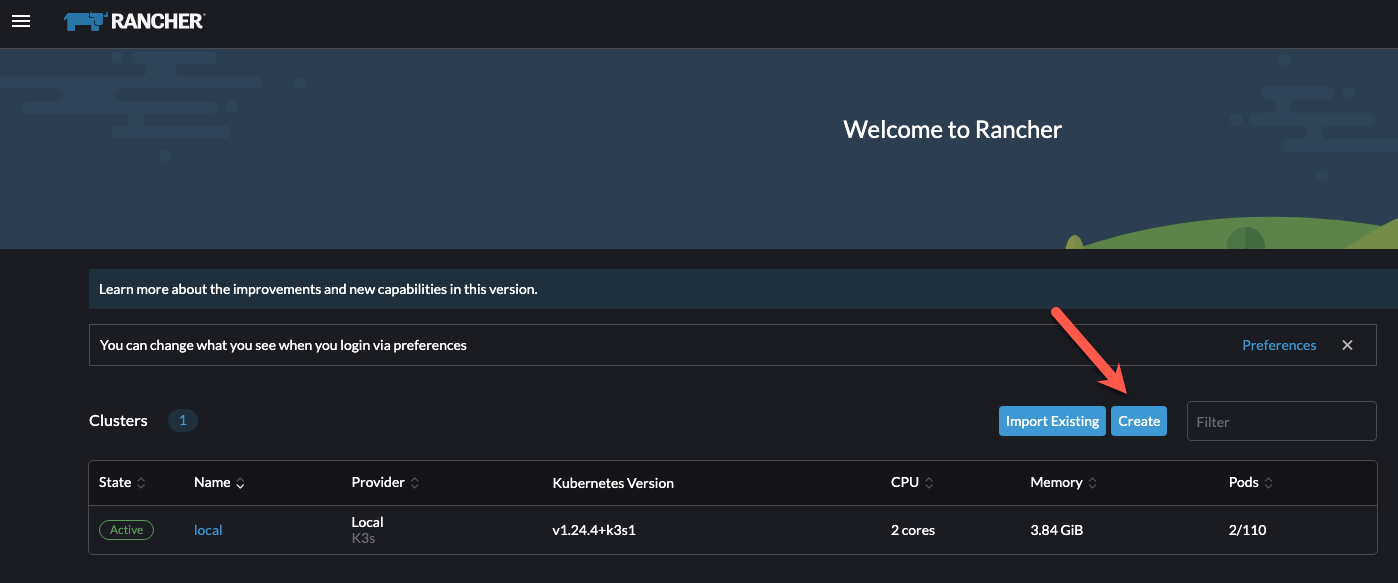1398x583 pixels.
Task: Click the Active state badge for local cluster
Action: (126, 530)
